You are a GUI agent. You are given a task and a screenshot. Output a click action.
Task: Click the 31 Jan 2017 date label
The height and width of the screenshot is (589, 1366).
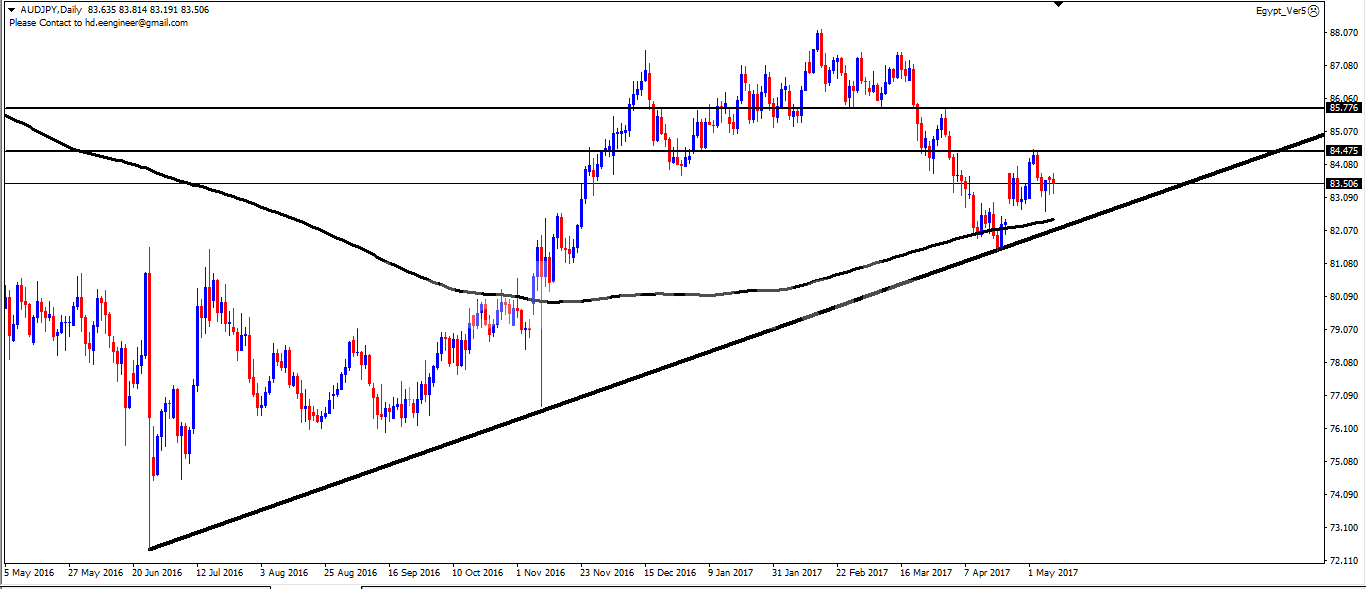click(x=798, y=574)
